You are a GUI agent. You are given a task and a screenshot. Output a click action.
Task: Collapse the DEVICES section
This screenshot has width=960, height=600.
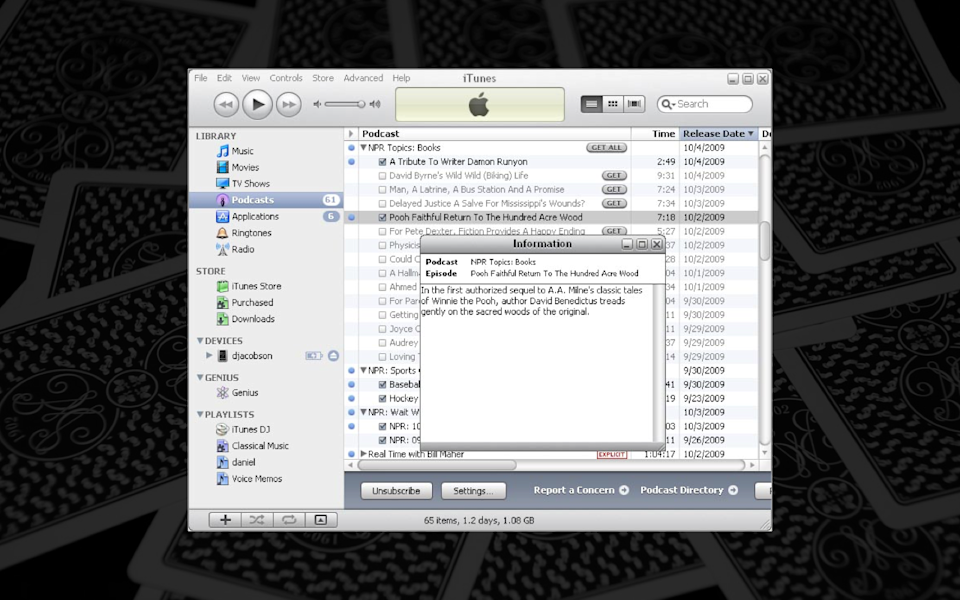pos(200,340)
